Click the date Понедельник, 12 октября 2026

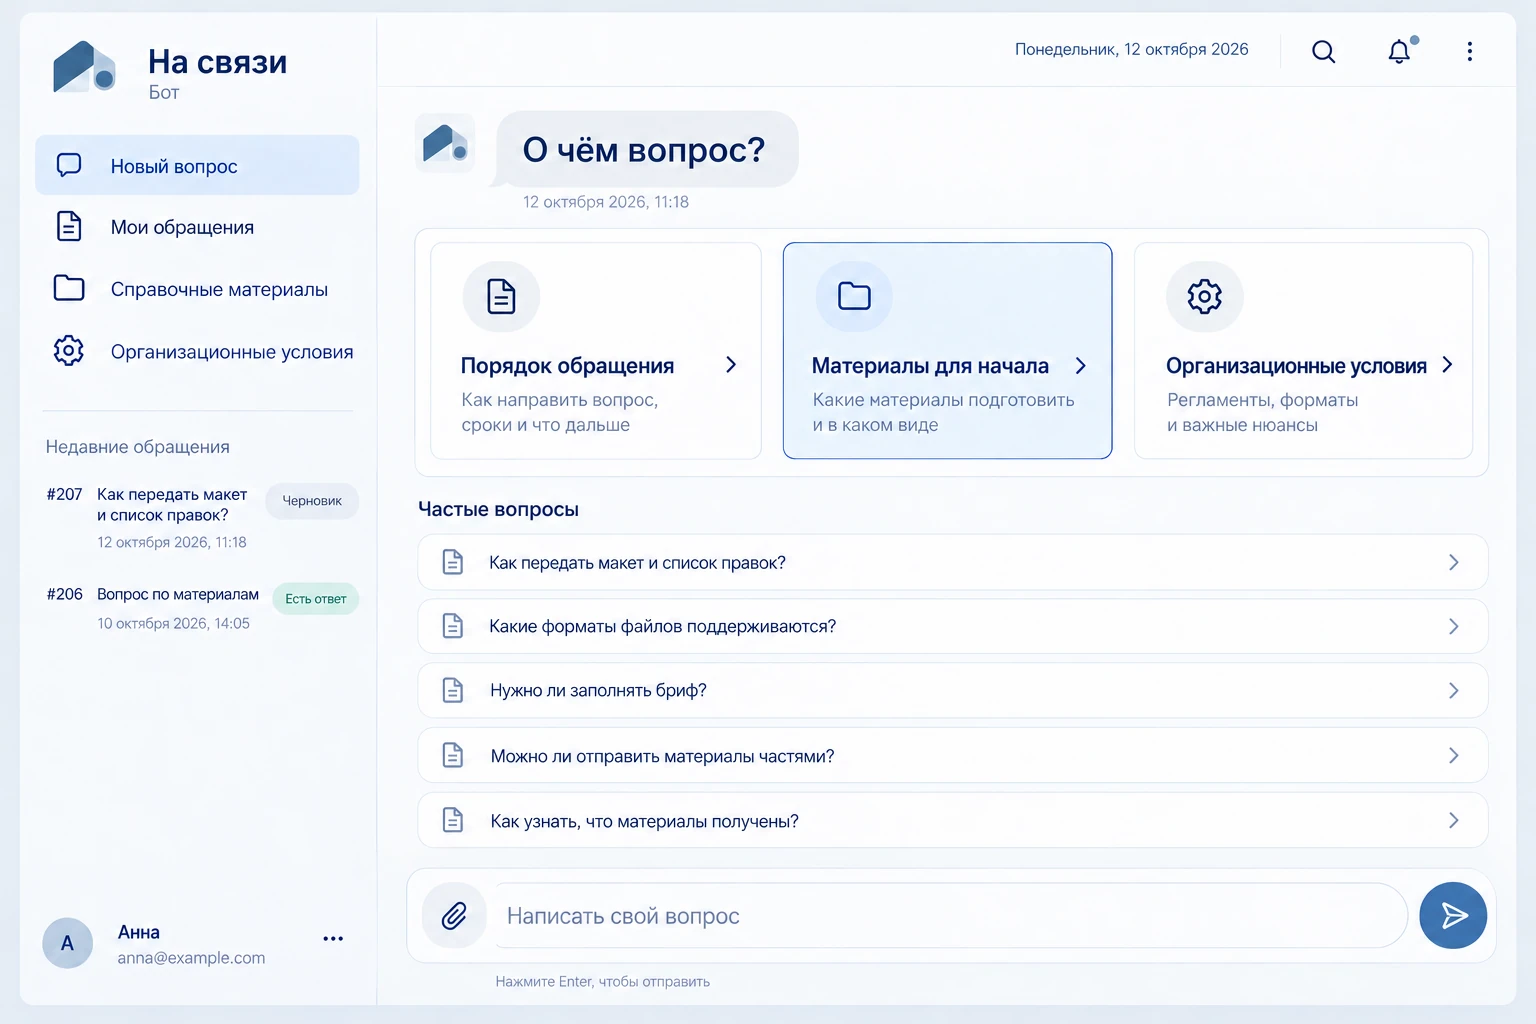pyautogui.click(x=1132, y=49)
